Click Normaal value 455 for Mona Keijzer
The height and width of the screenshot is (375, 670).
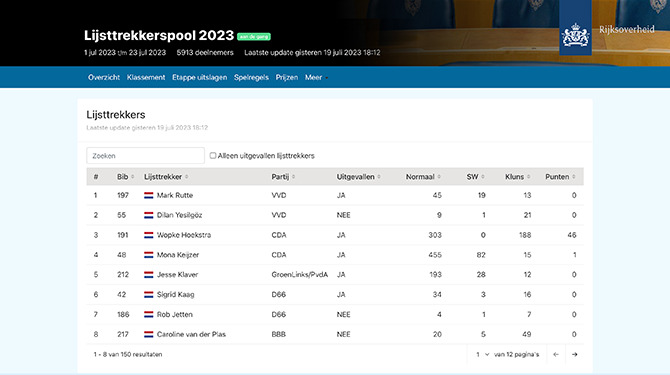(435, 255)
